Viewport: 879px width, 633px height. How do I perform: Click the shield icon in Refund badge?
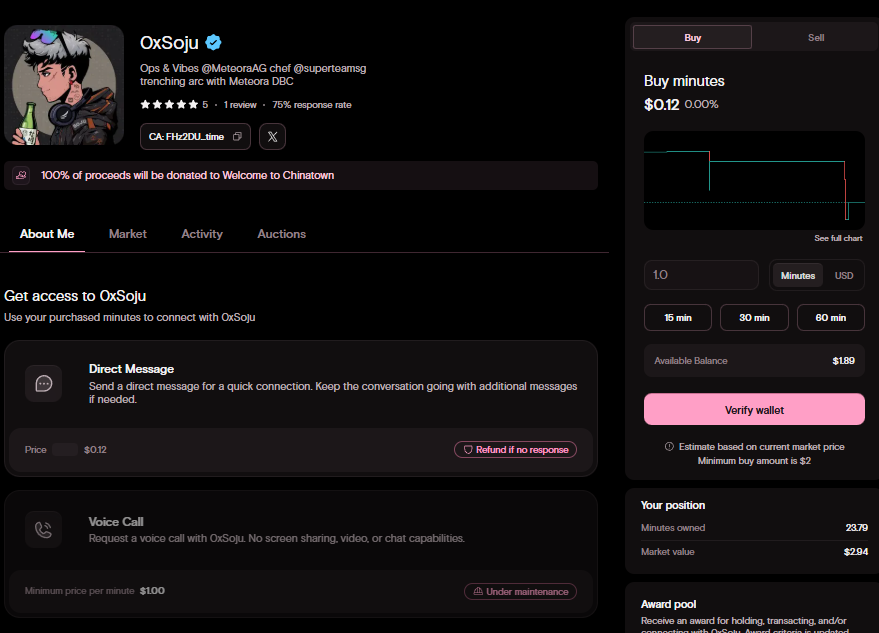click(468, 450)
